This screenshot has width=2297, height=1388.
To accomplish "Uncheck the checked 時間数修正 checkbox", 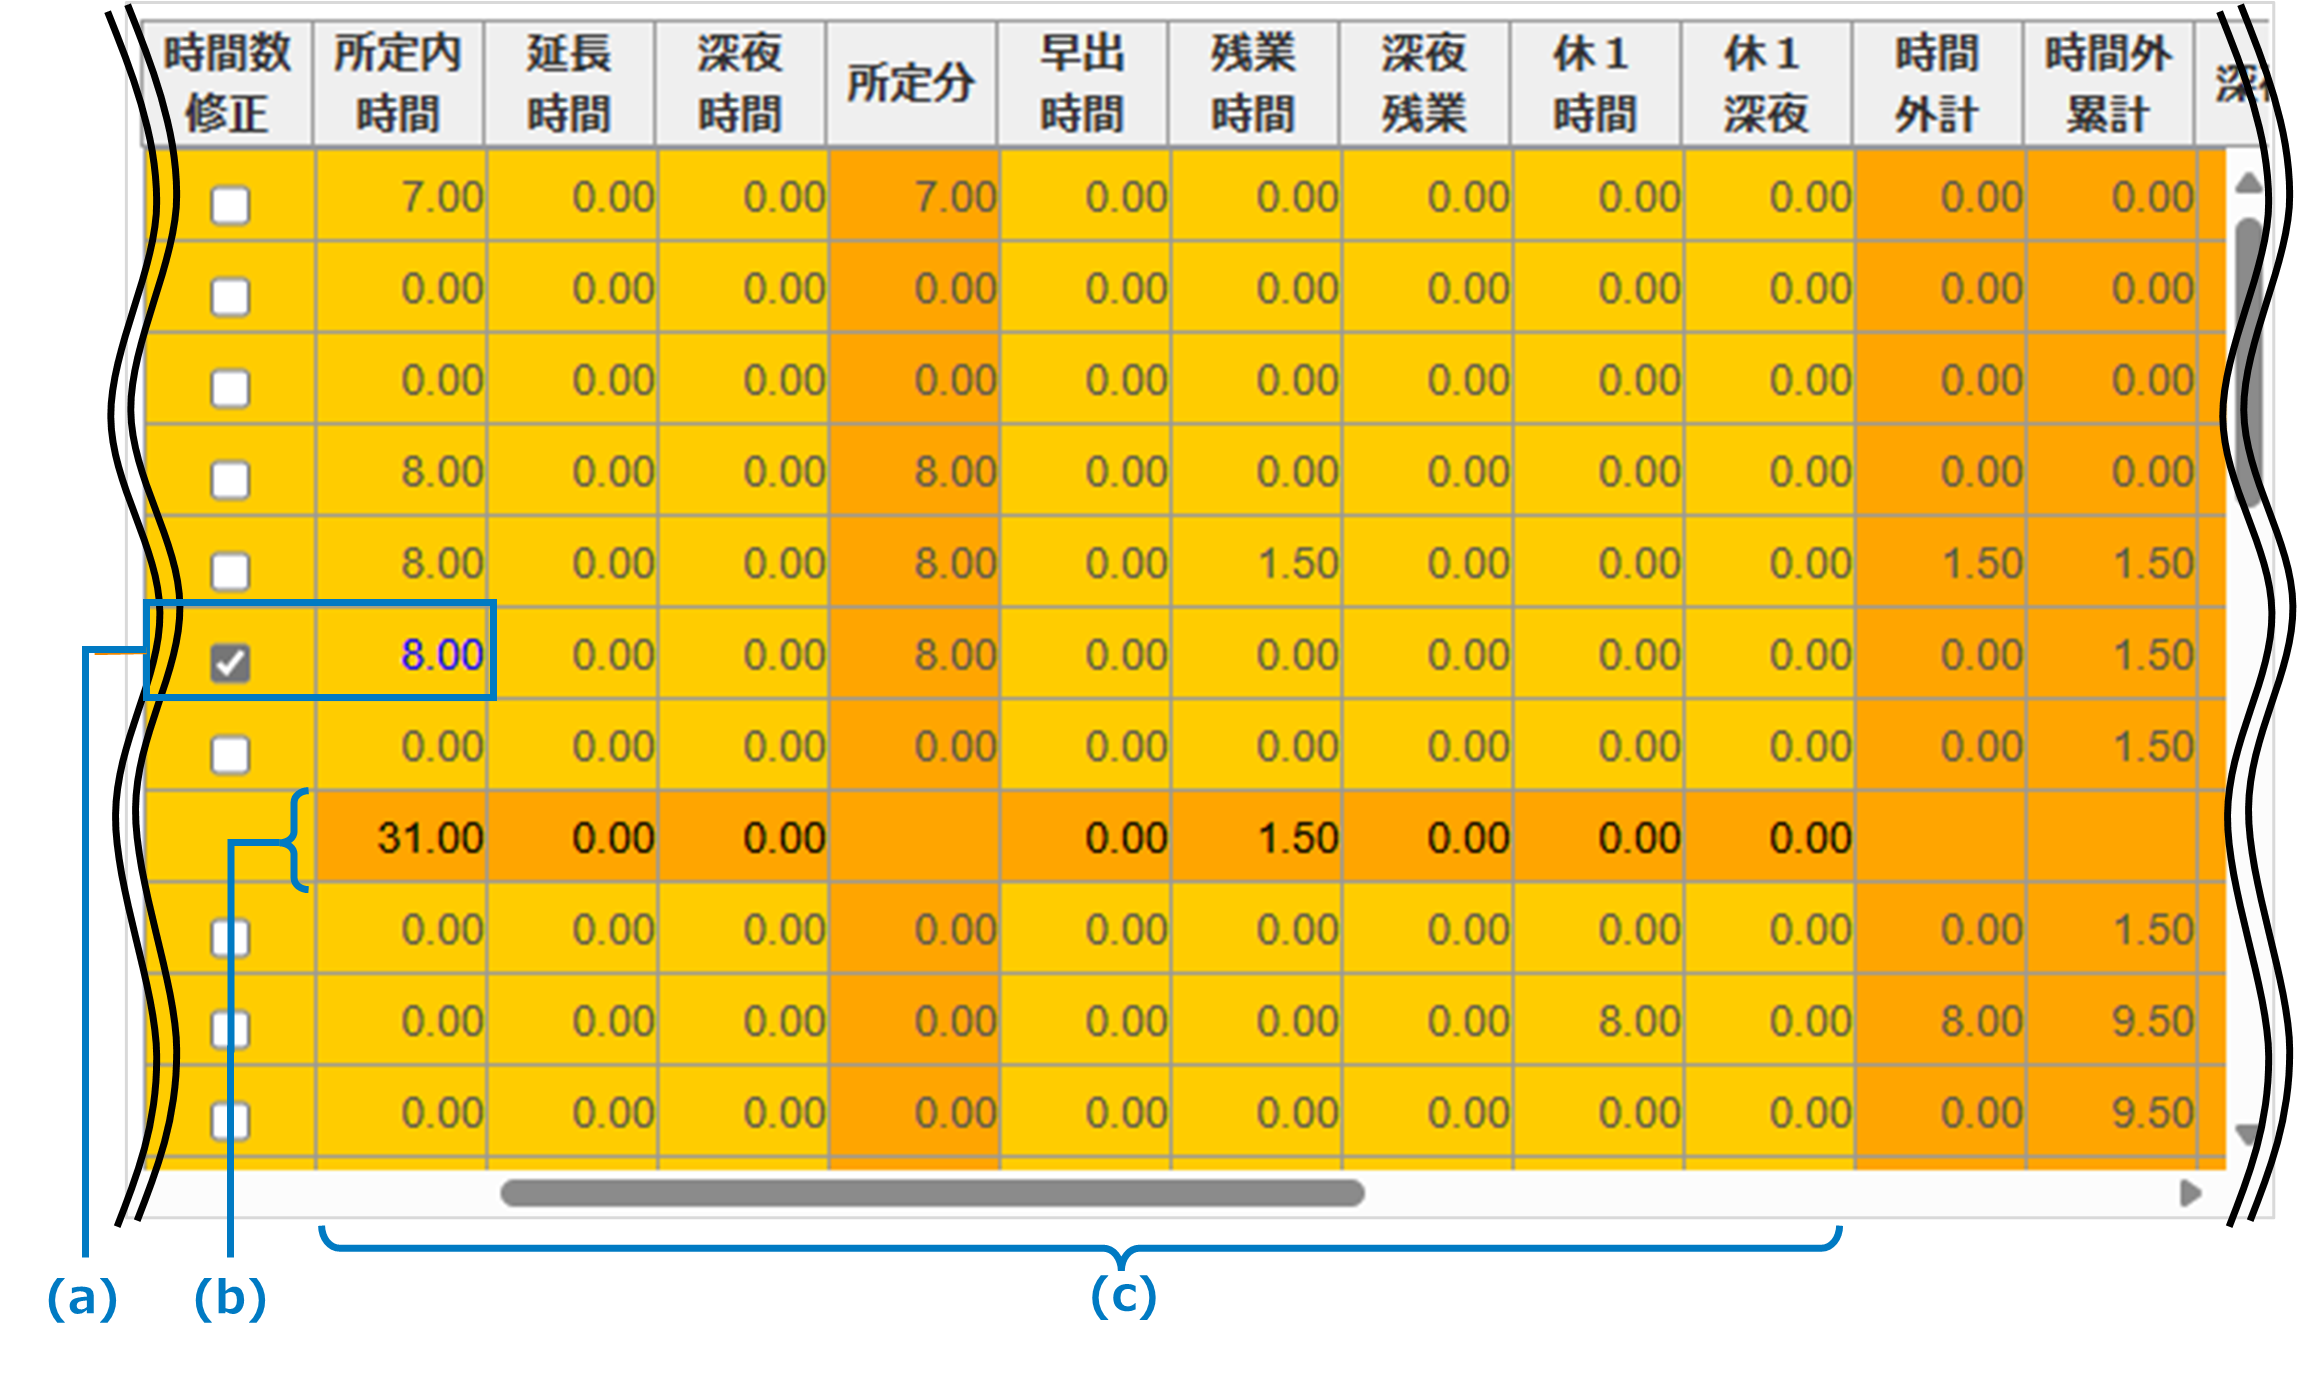I will [230, 663].
